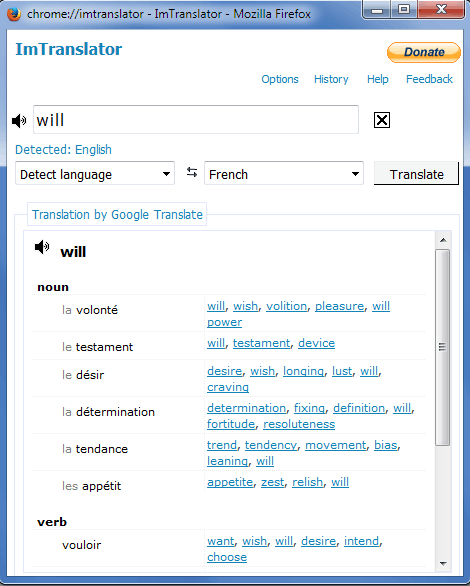Click 'leaning' link

click(228, 461)
